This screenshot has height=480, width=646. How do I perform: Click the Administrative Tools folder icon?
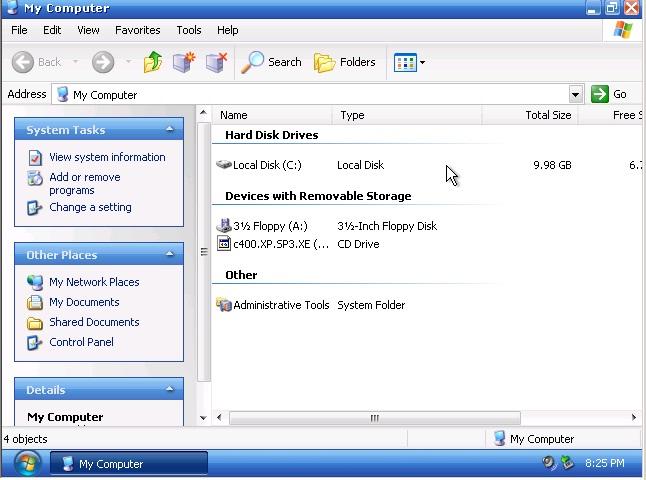pos(224,305)
